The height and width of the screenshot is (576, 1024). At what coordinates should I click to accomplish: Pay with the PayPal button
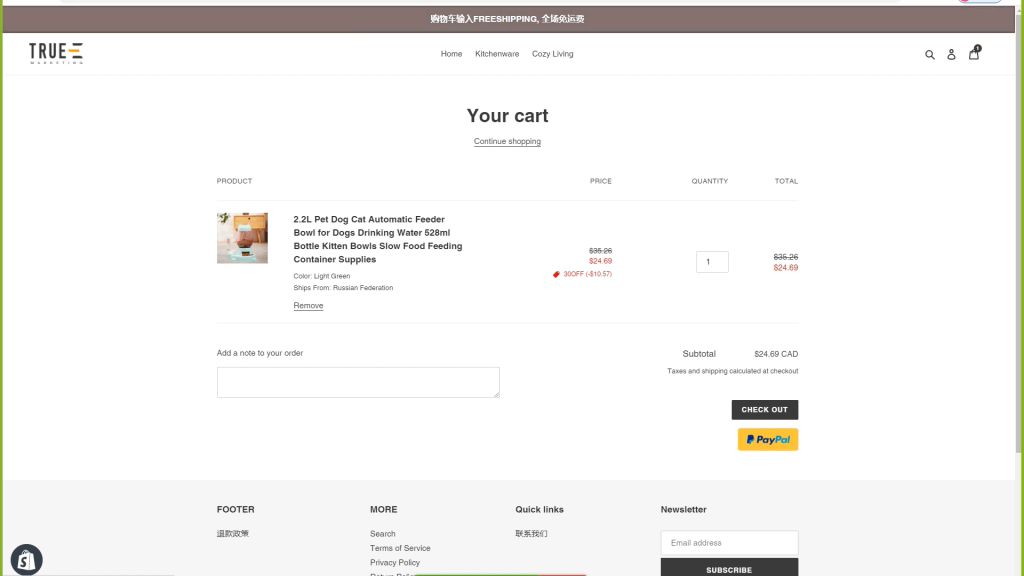click(x=767, y=439)
